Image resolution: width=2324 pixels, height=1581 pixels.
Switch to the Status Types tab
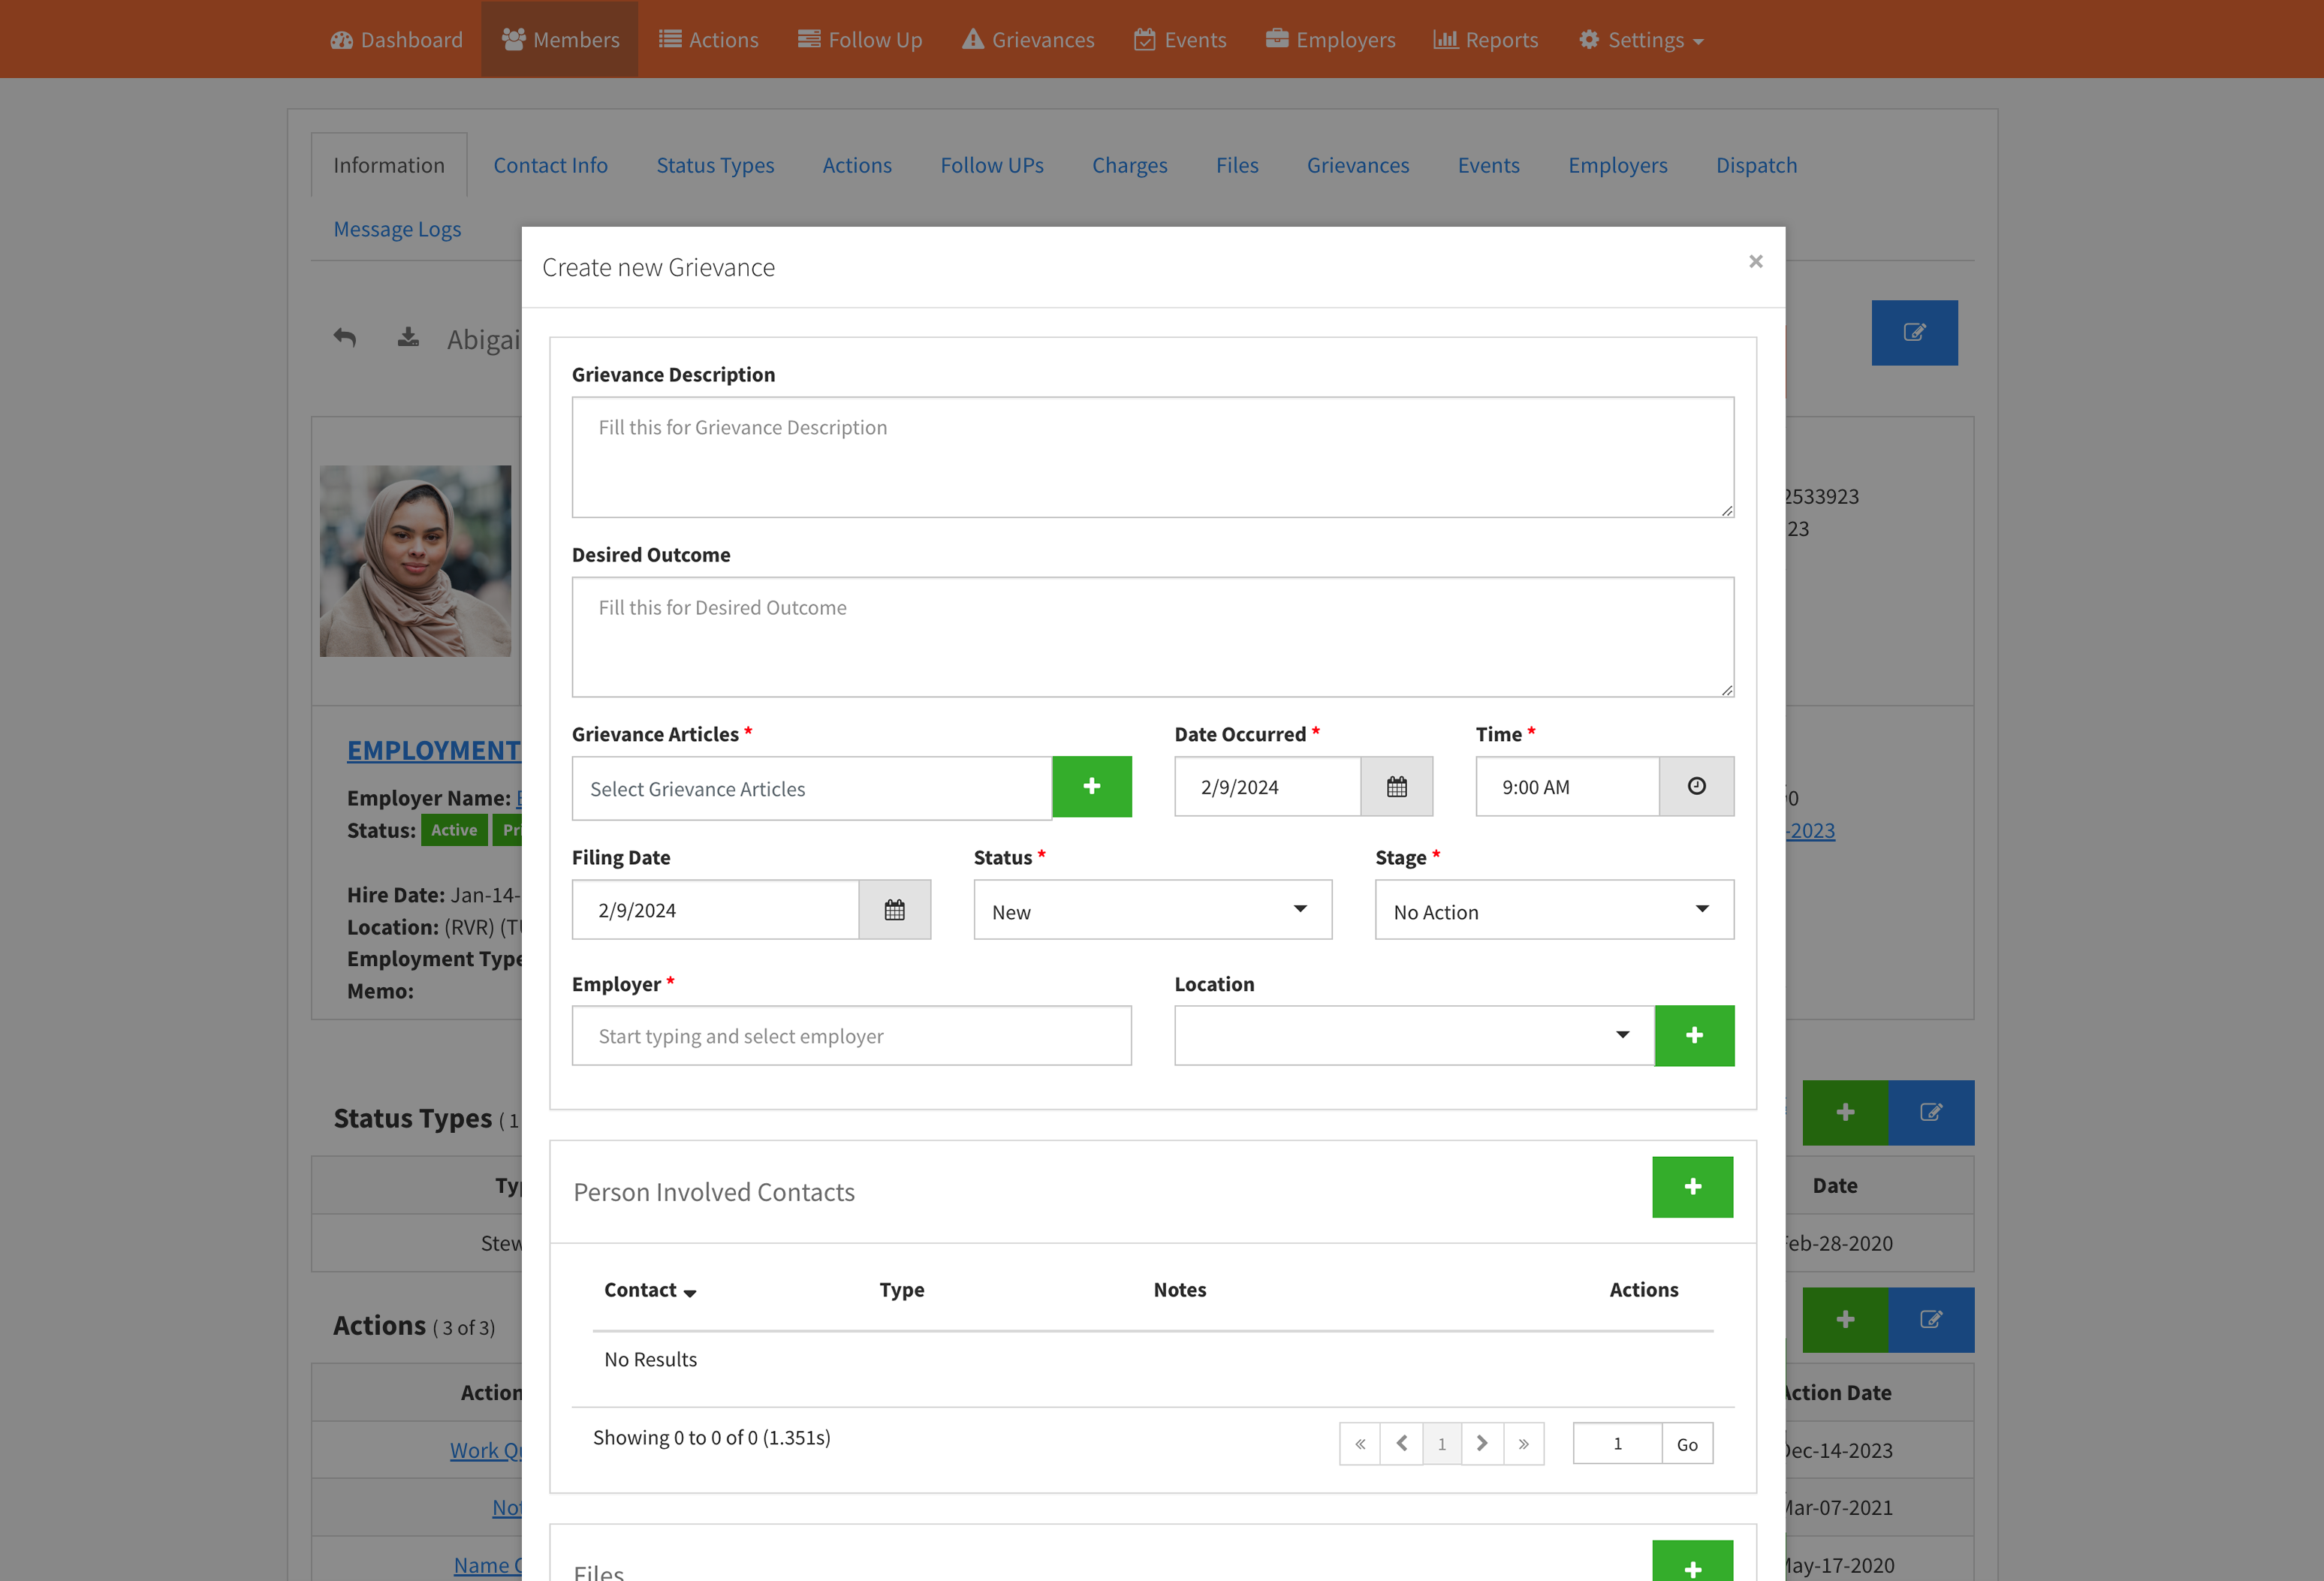click(715, 165)
